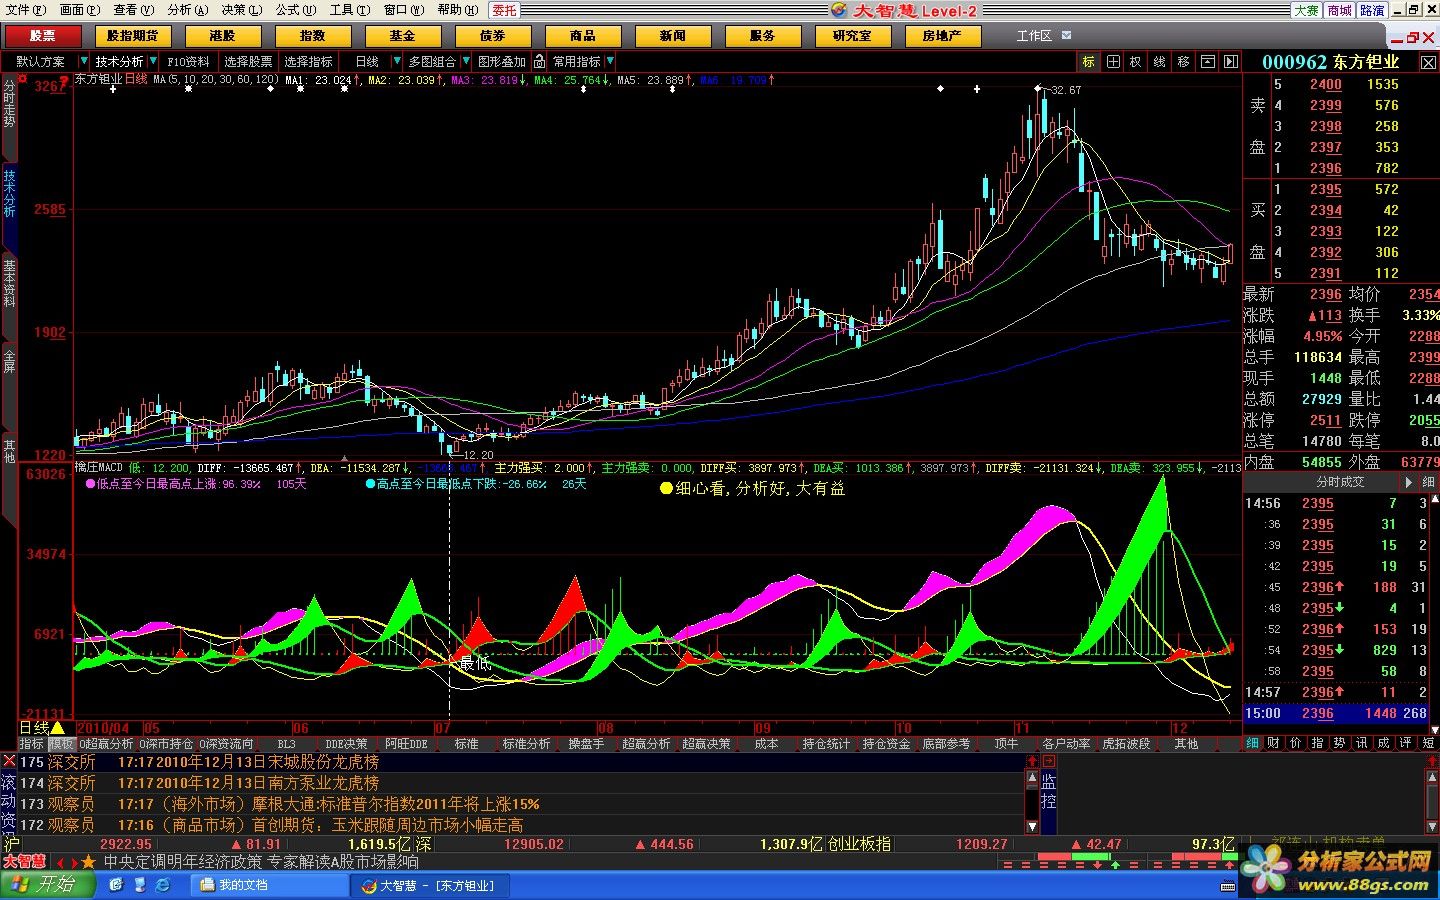The width and height of the screenshot is (1440, 900).
Task: Select the 操盘手 indicator tab
Action: click(586, 744)
